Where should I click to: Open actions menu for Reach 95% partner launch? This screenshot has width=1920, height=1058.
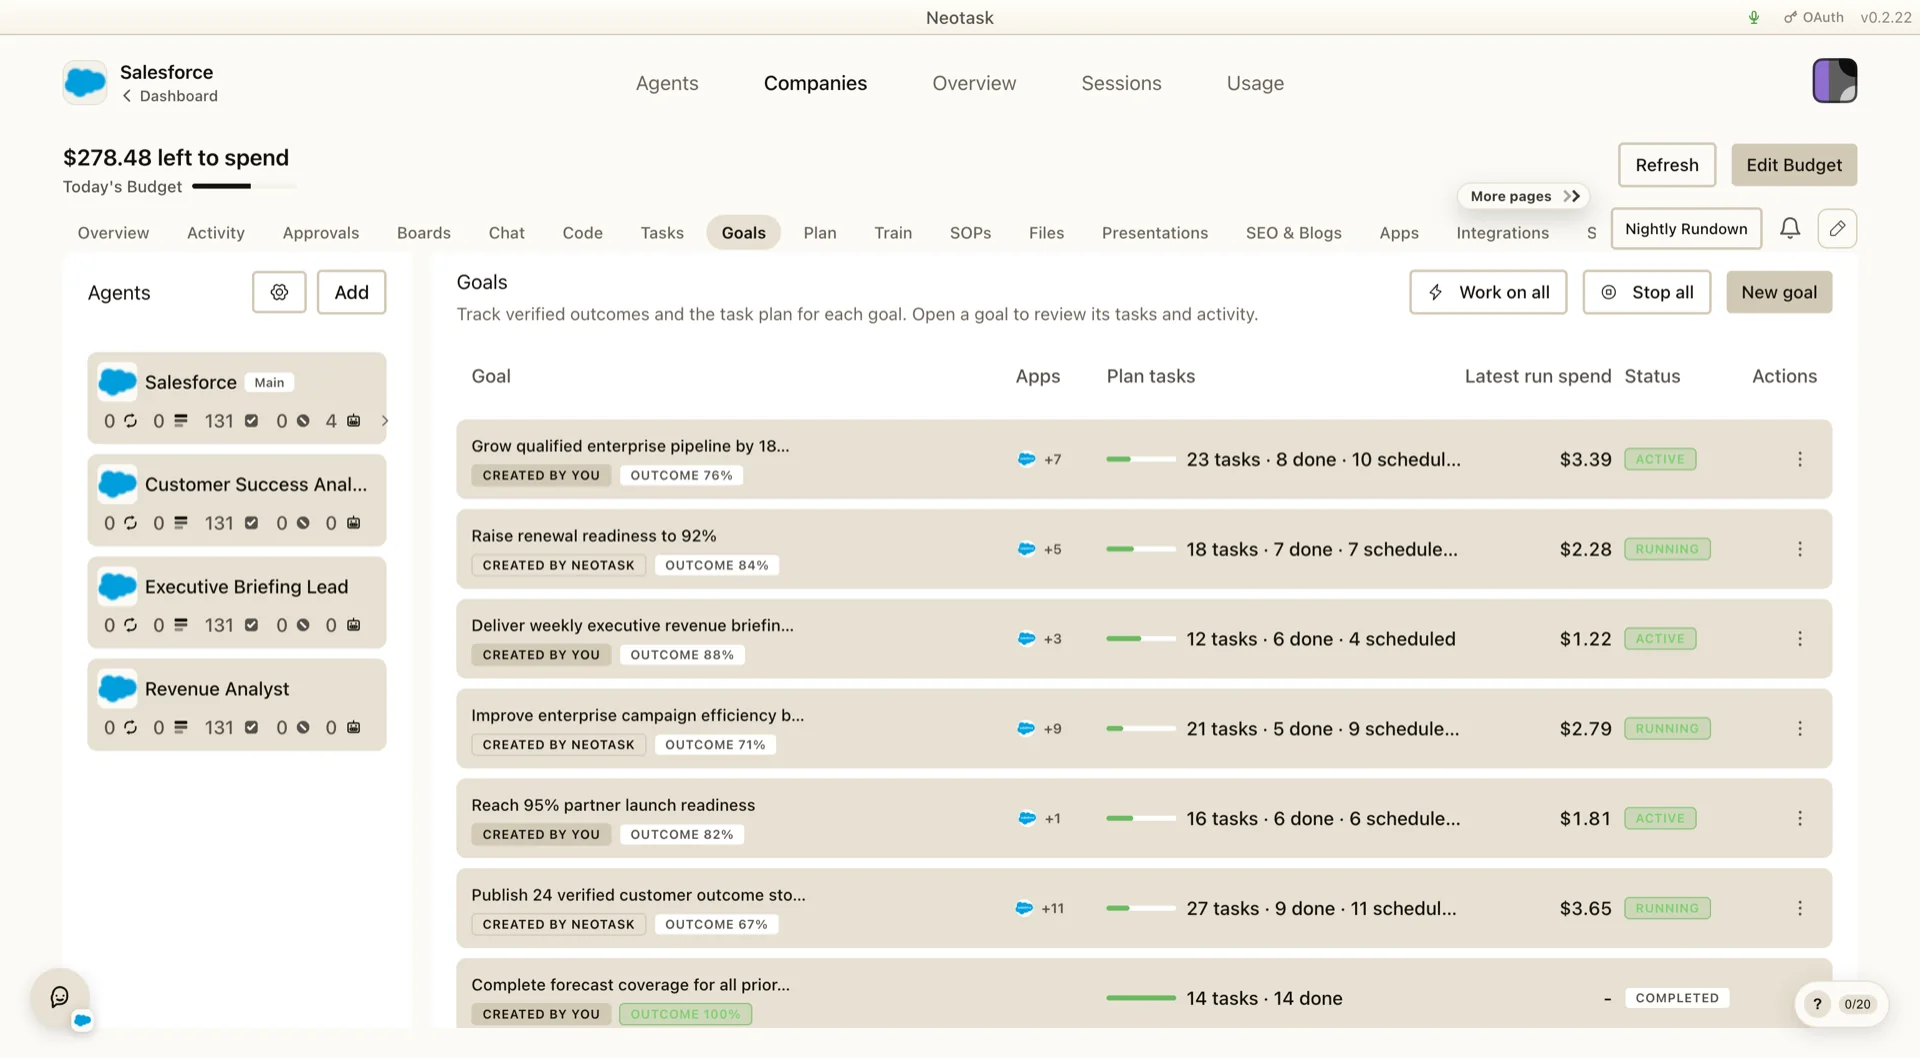tap(1800, 818)
